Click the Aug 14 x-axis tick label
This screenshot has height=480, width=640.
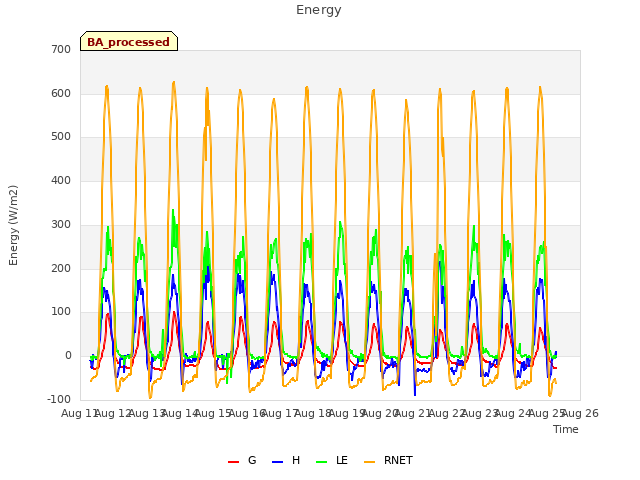tap(180, 413)
